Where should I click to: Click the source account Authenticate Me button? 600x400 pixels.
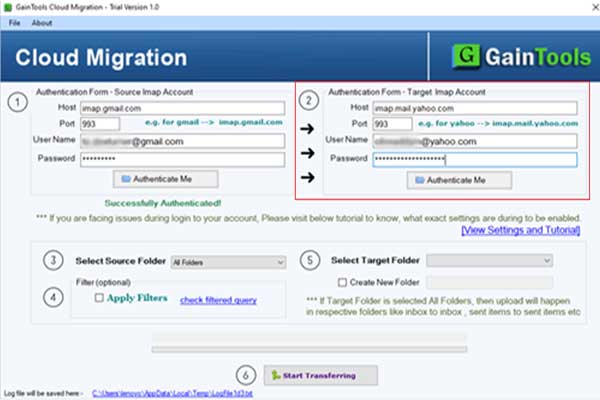coord(166,179)
